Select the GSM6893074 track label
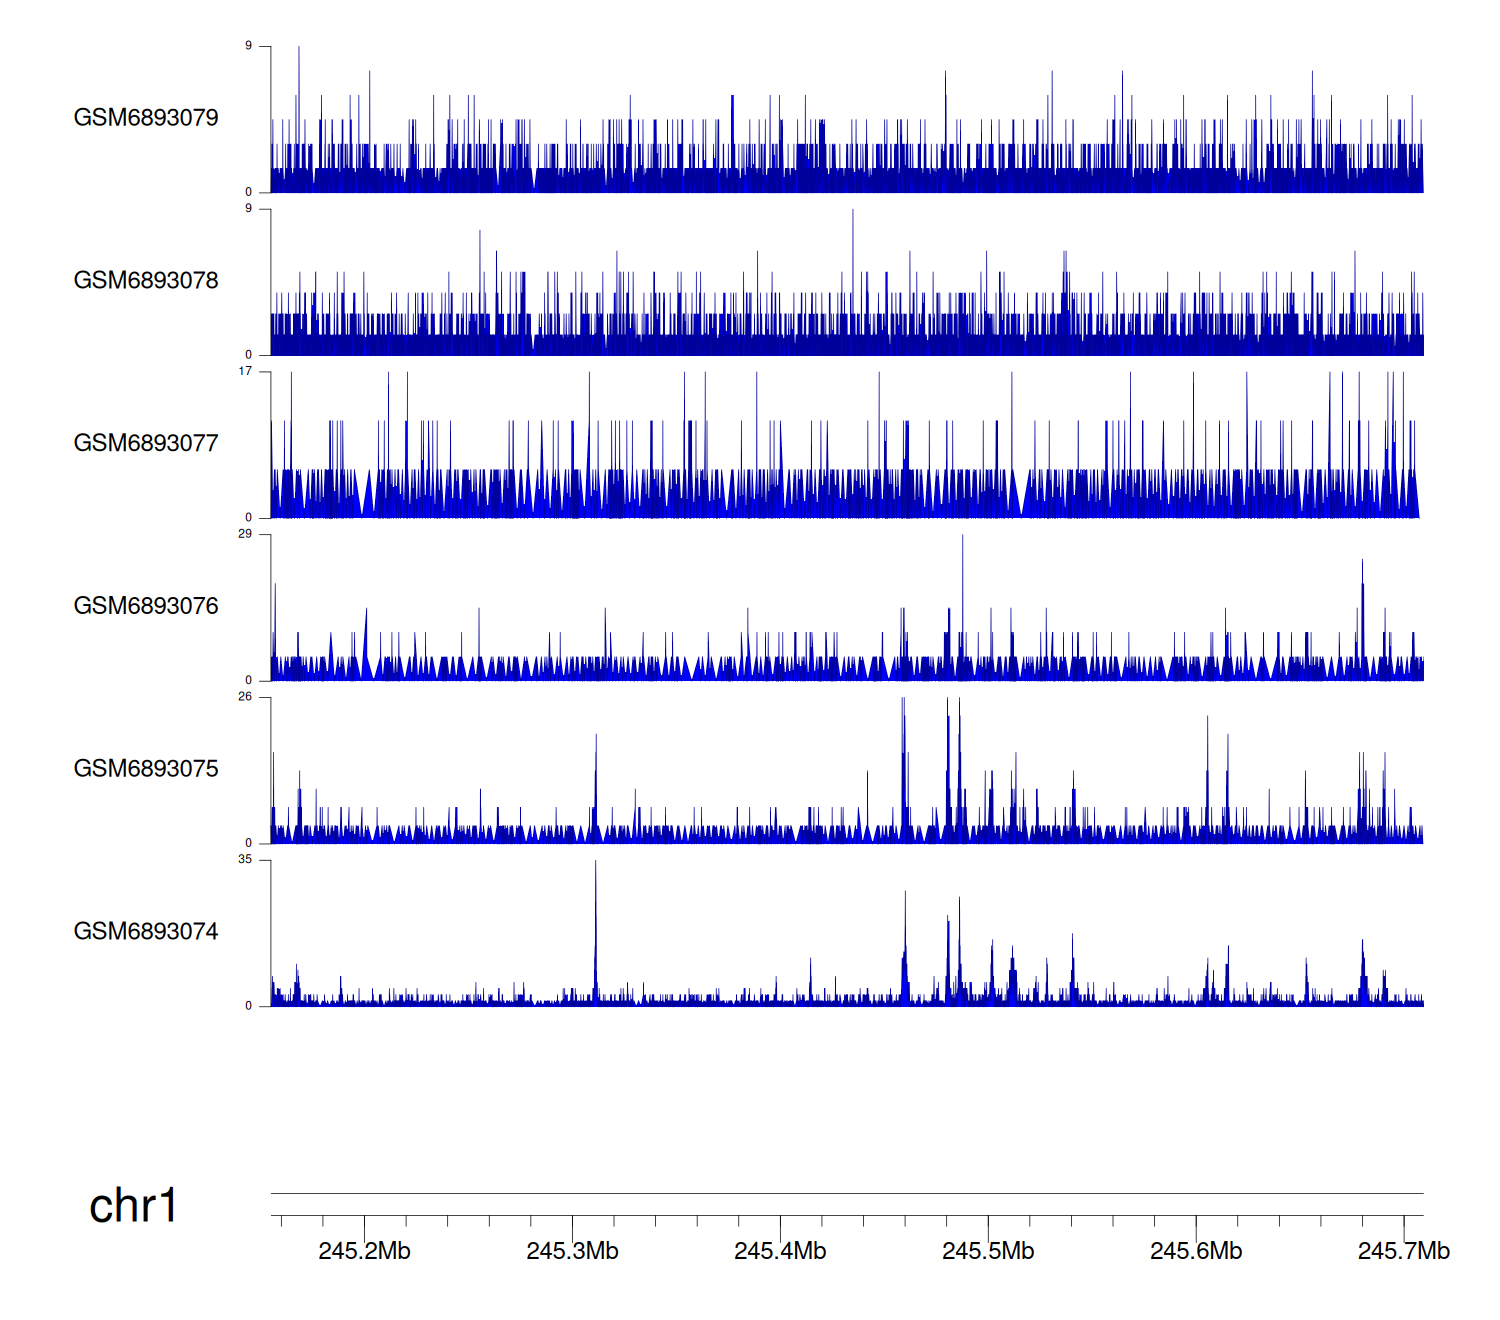Viewport: 1500px width, 1320px height. pyautogui.click(x=146, y=932)
